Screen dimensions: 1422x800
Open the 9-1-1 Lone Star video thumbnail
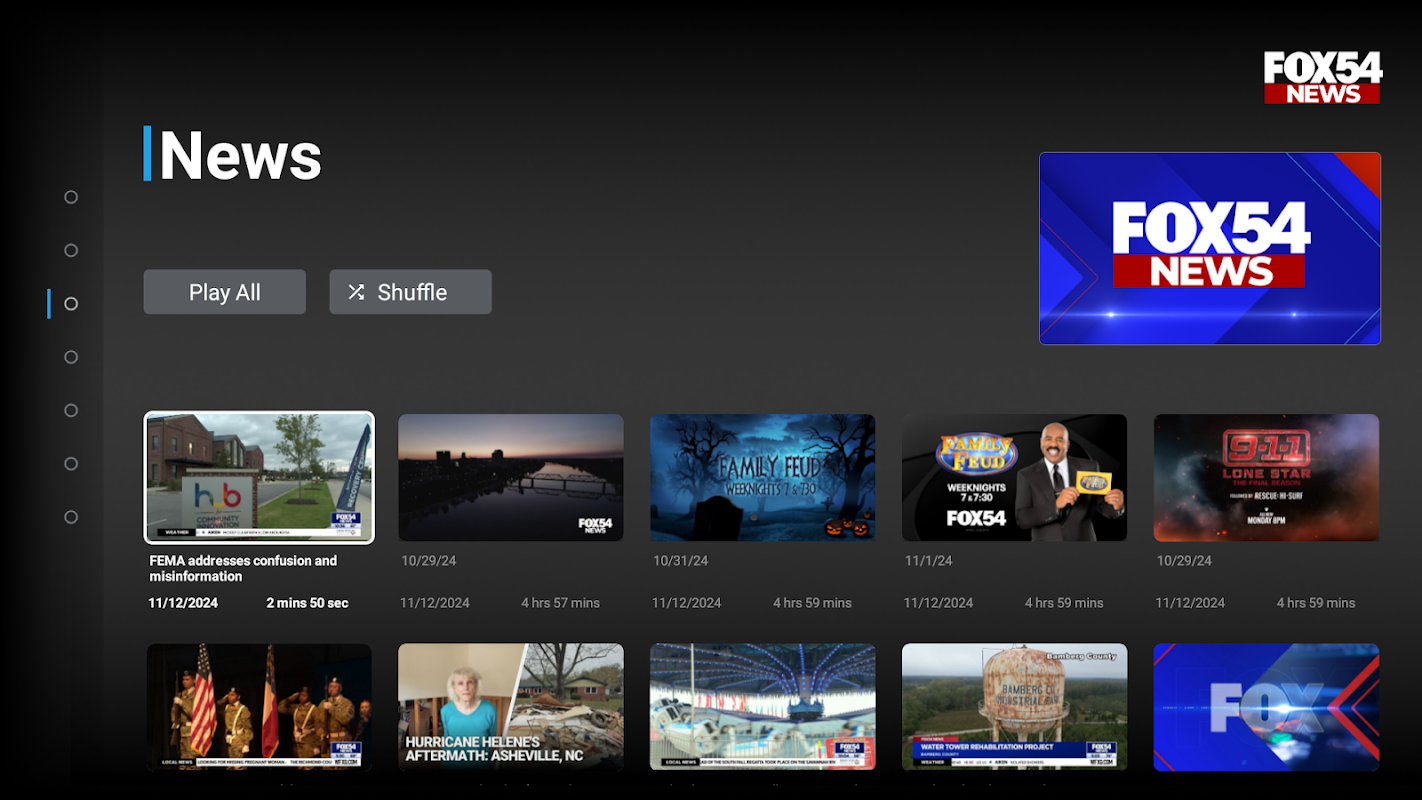1267,478
